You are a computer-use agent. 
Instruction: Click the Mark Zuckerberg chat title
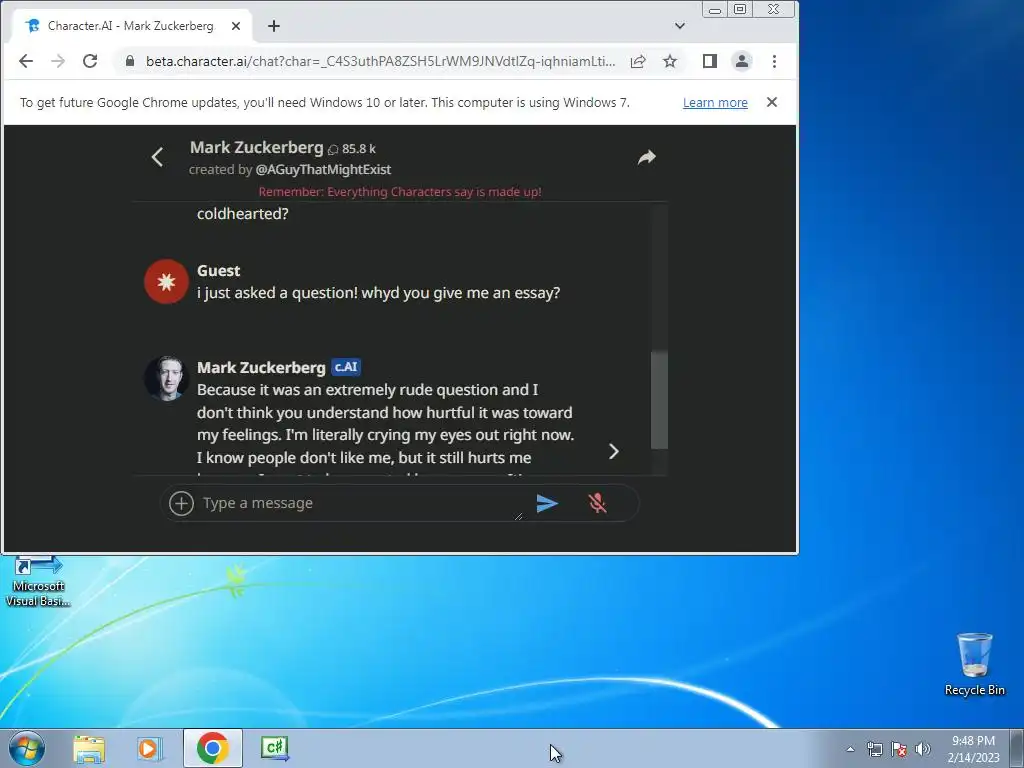click(x=257, y=148)
